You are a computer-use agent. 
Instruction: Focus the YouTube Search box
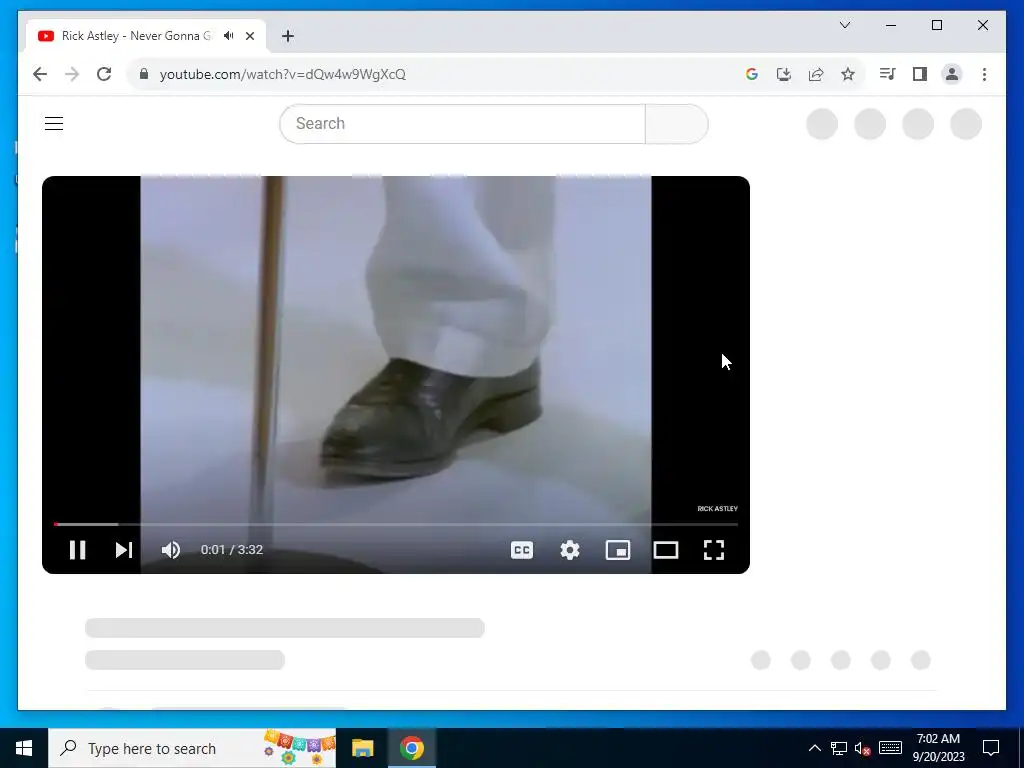click(462, 123)
